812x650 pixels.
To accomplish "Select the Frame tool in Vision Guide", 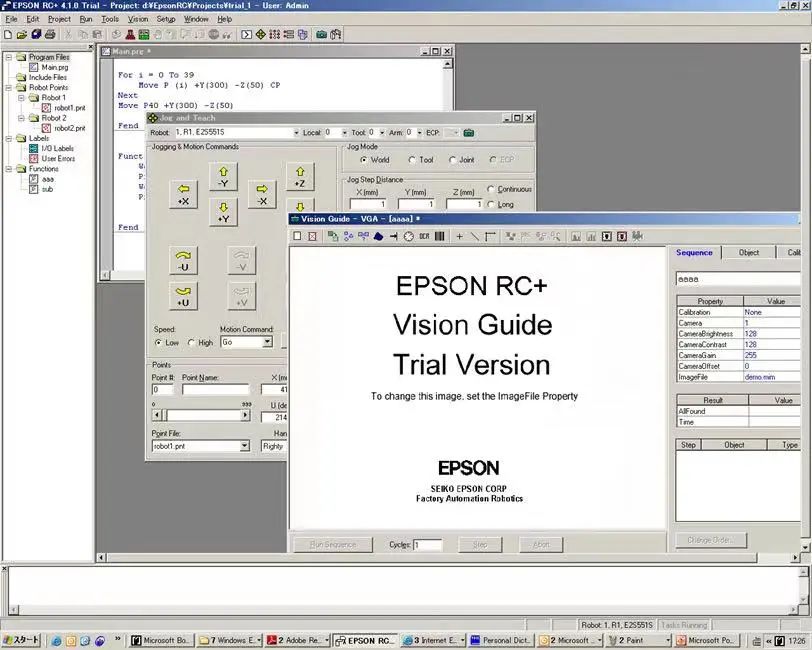I will pyautogui.click(x=490, y=236).
